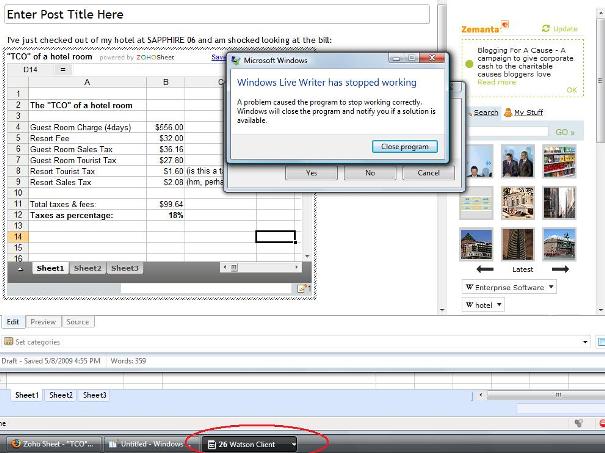Click the embedded sheet horizontal scrollbar thumb

tap(234, 267)
